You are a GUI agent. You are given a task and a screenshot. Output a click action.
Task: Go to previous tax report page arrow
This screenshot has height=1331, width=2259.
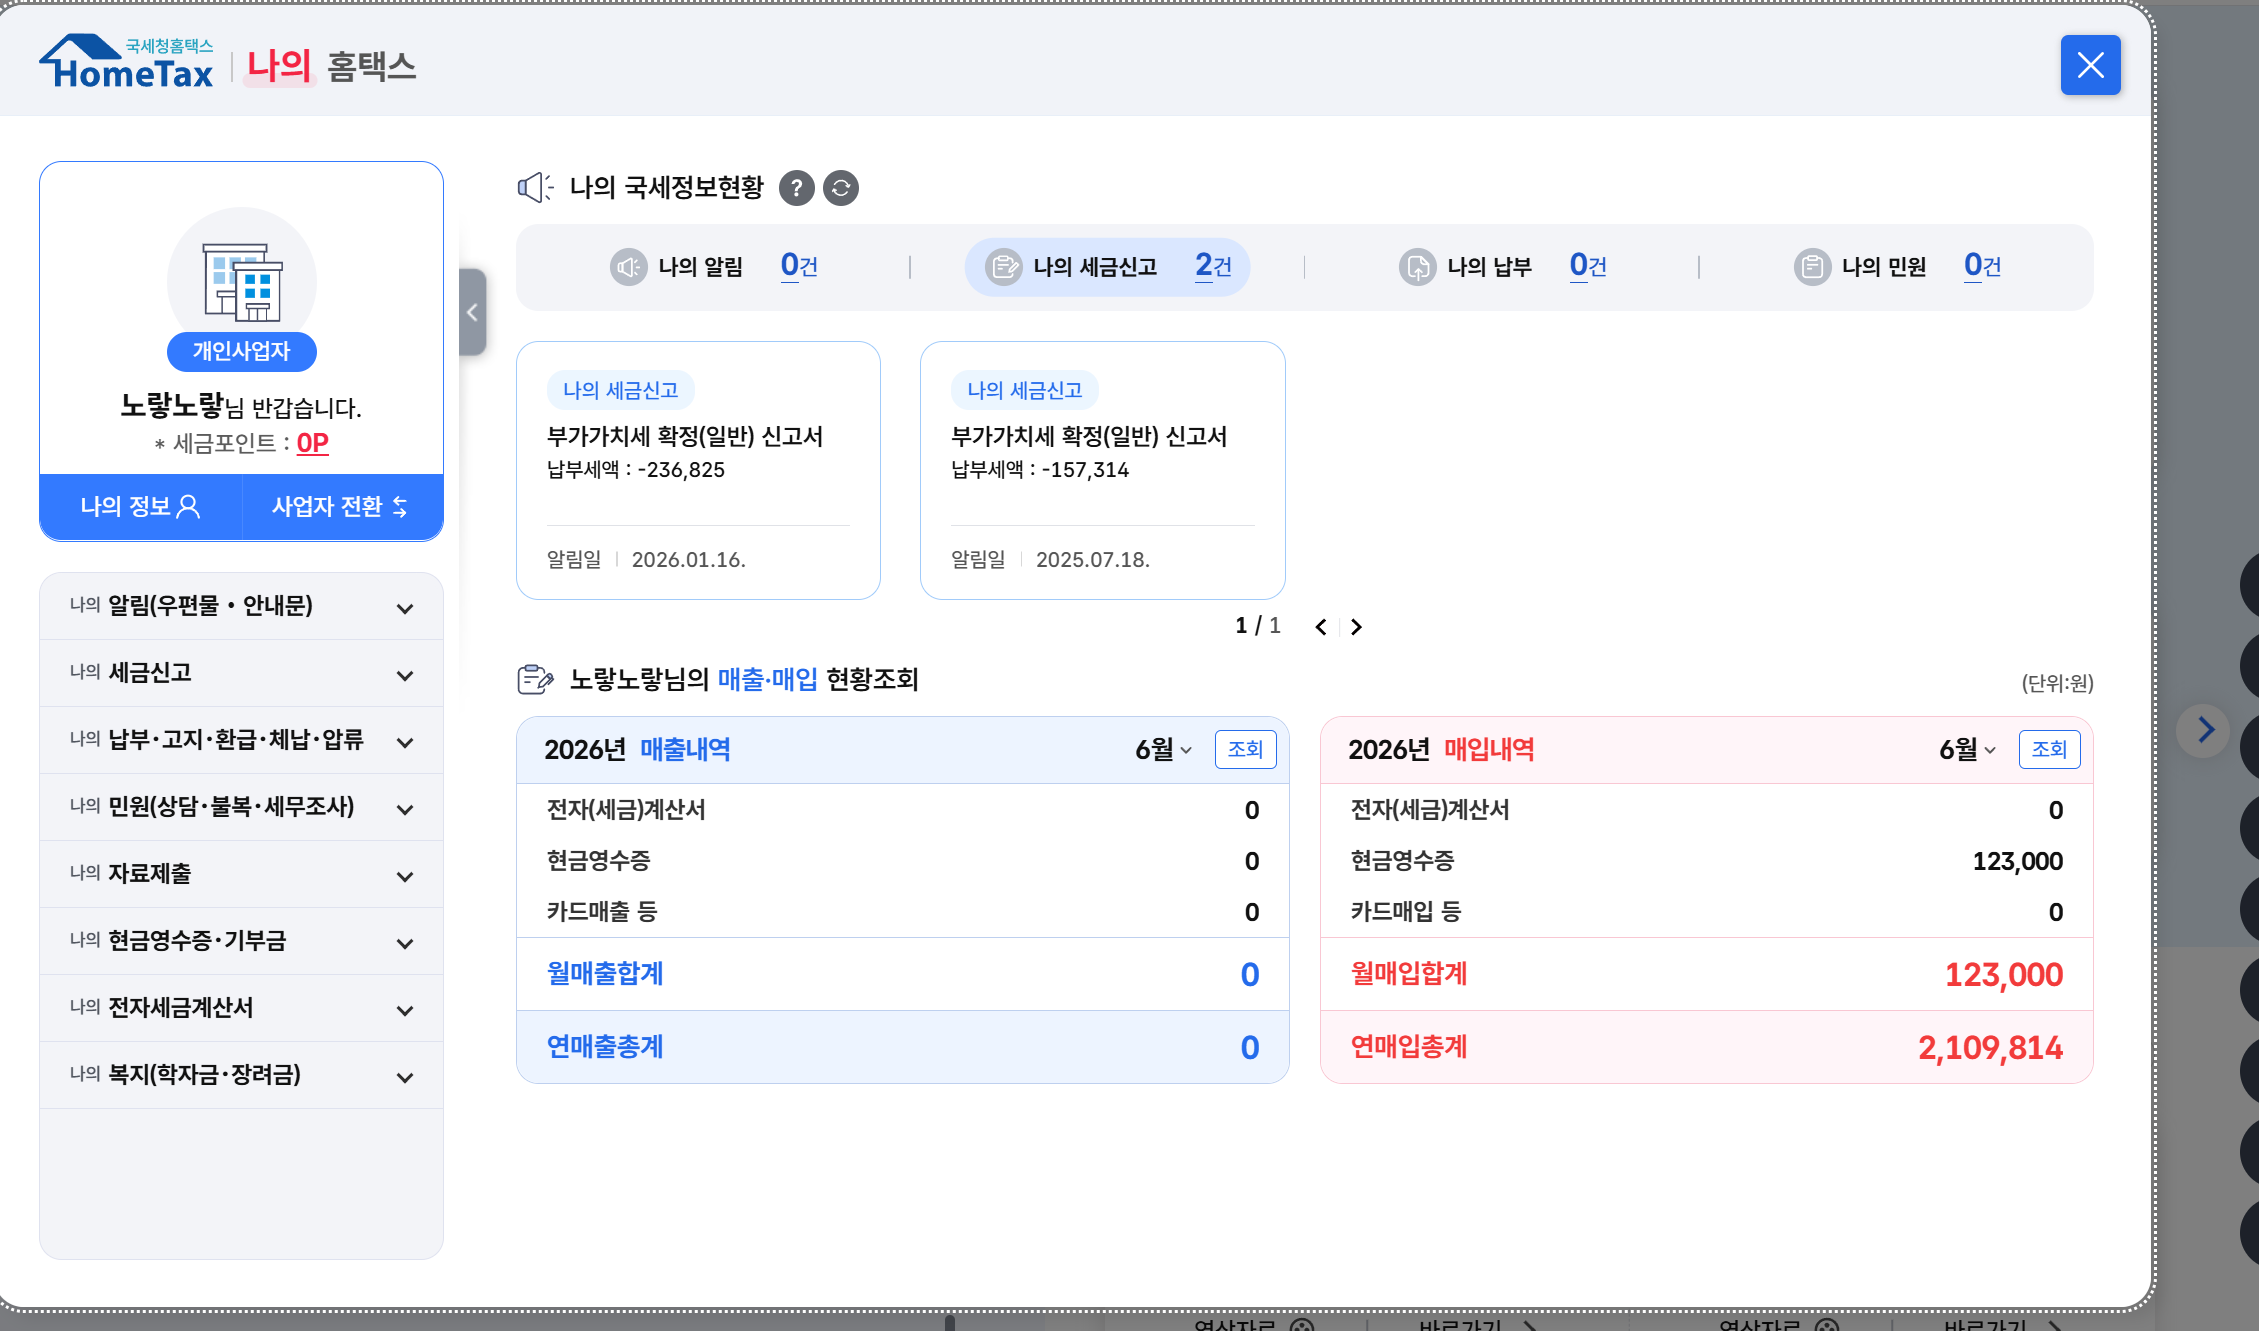(x=1321, y=627)
